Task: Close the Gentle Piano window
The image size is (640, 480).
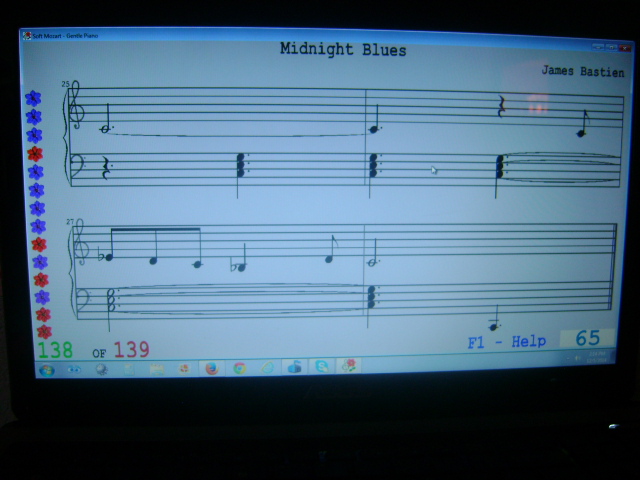Action: [x=624, y=48]
